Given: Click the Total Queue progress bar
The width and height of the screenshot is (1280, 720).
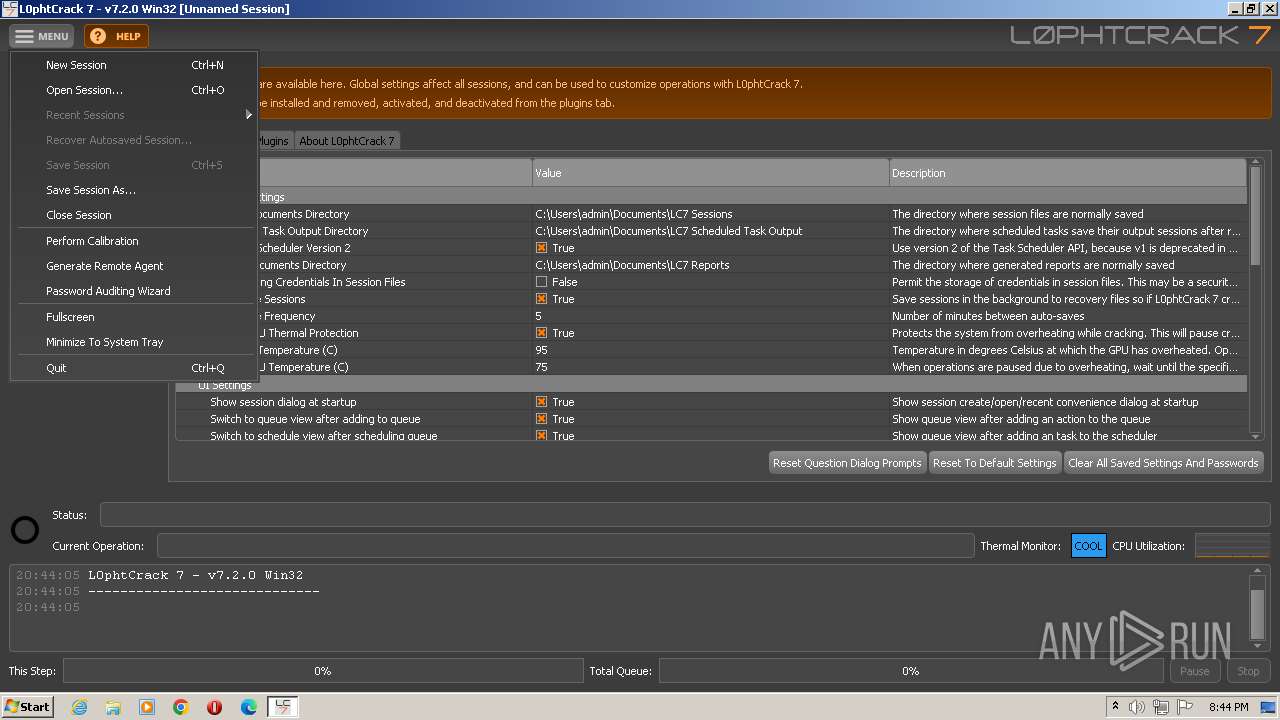Looking at the screenshot, I should pyautogui.click(x=910, y=671).
